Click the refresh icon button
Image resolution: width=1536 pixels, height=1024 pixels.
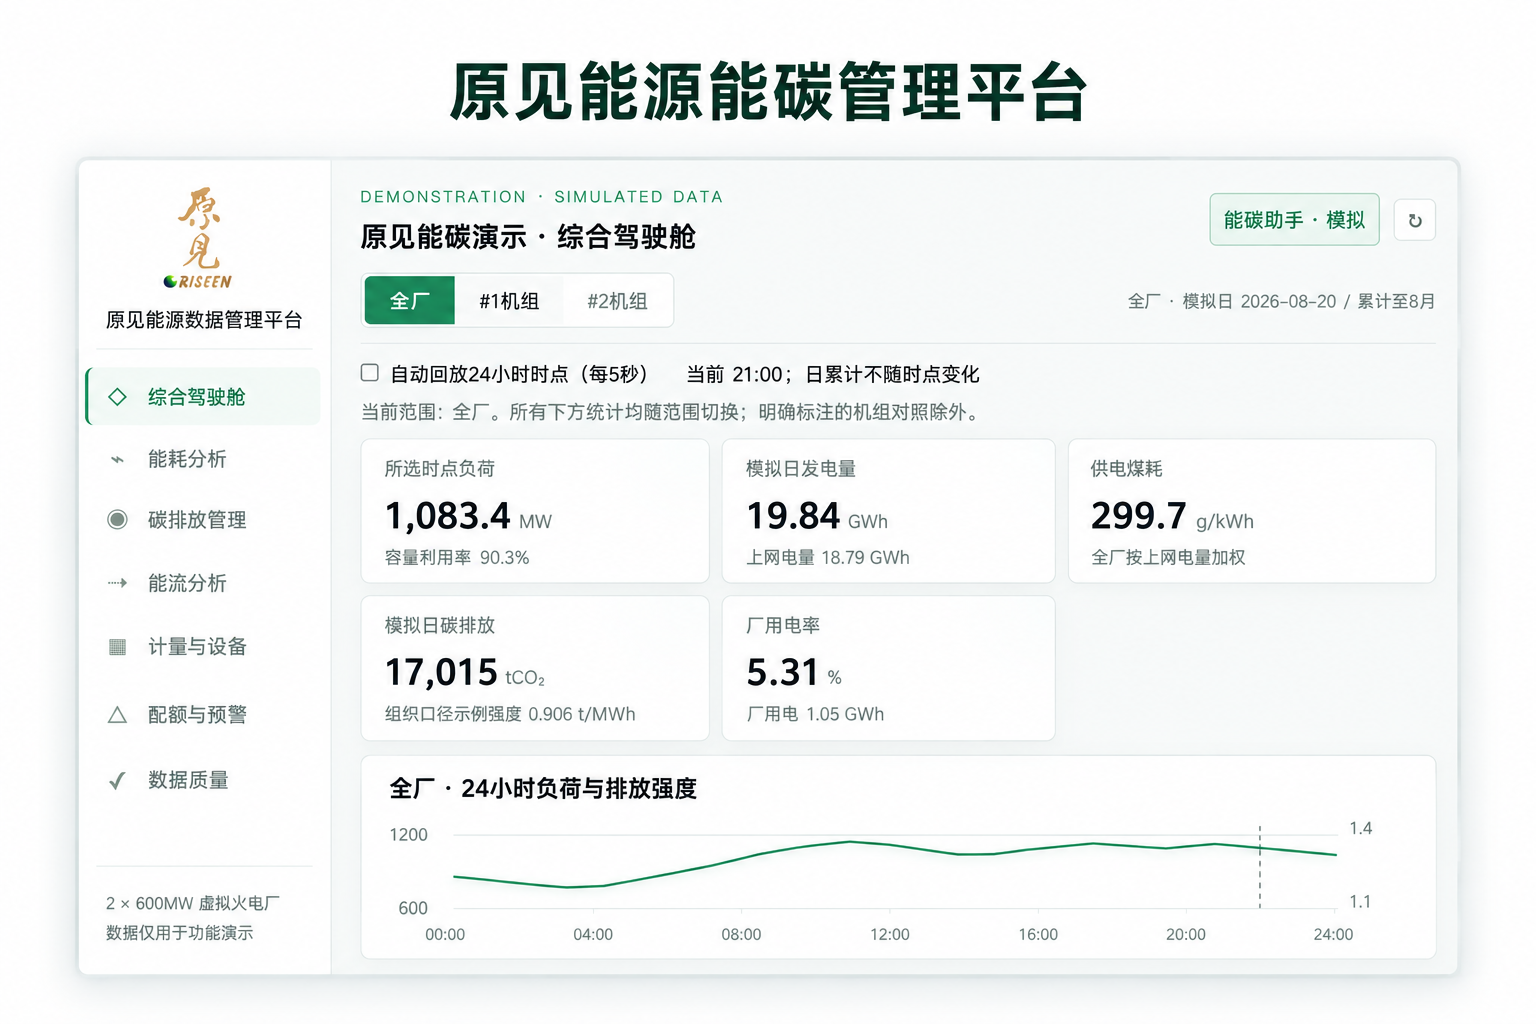pyautogui.click(x=1415, y=221)
